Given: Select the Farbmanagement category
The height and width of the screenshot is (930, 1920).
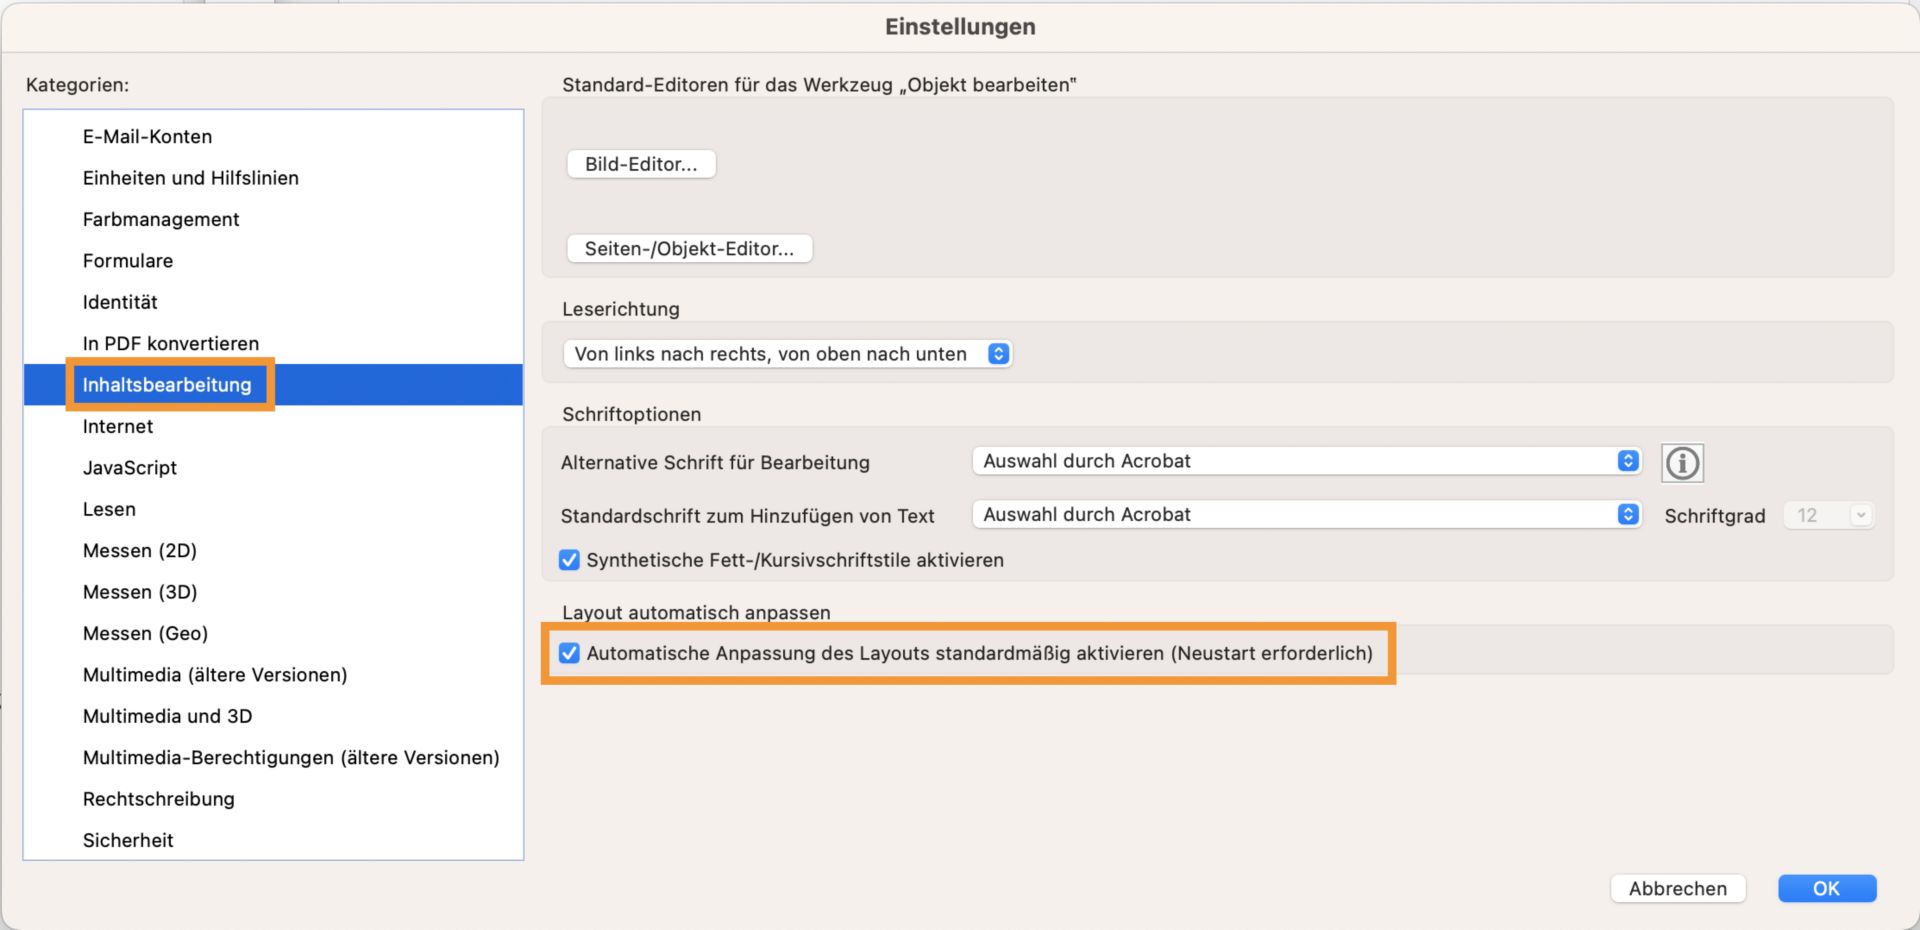Looking at the screenshot, I should 161,219.
